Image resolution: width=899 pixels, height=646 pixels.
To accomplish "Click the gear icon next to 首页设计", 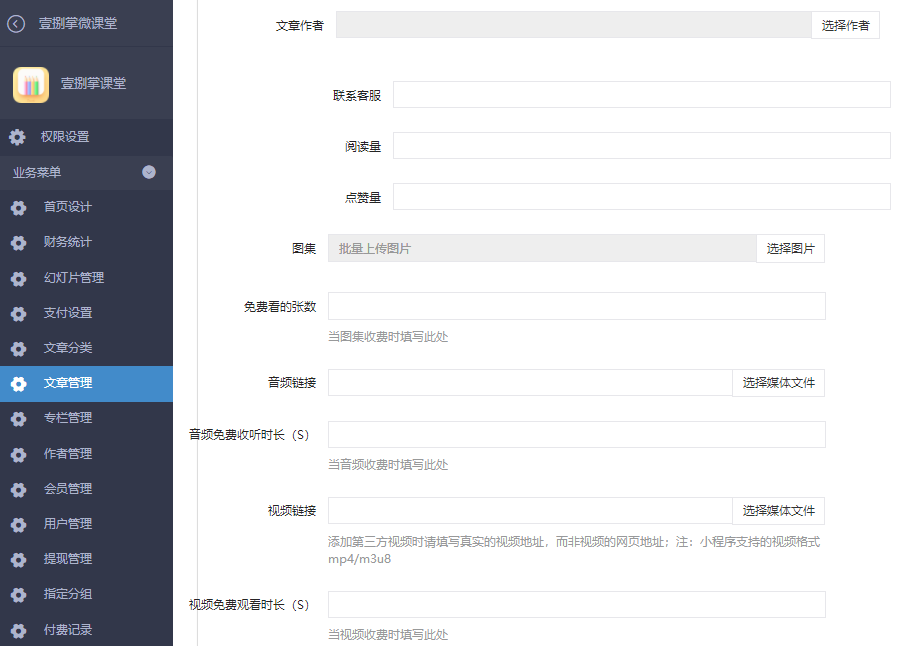I will 18,207.
